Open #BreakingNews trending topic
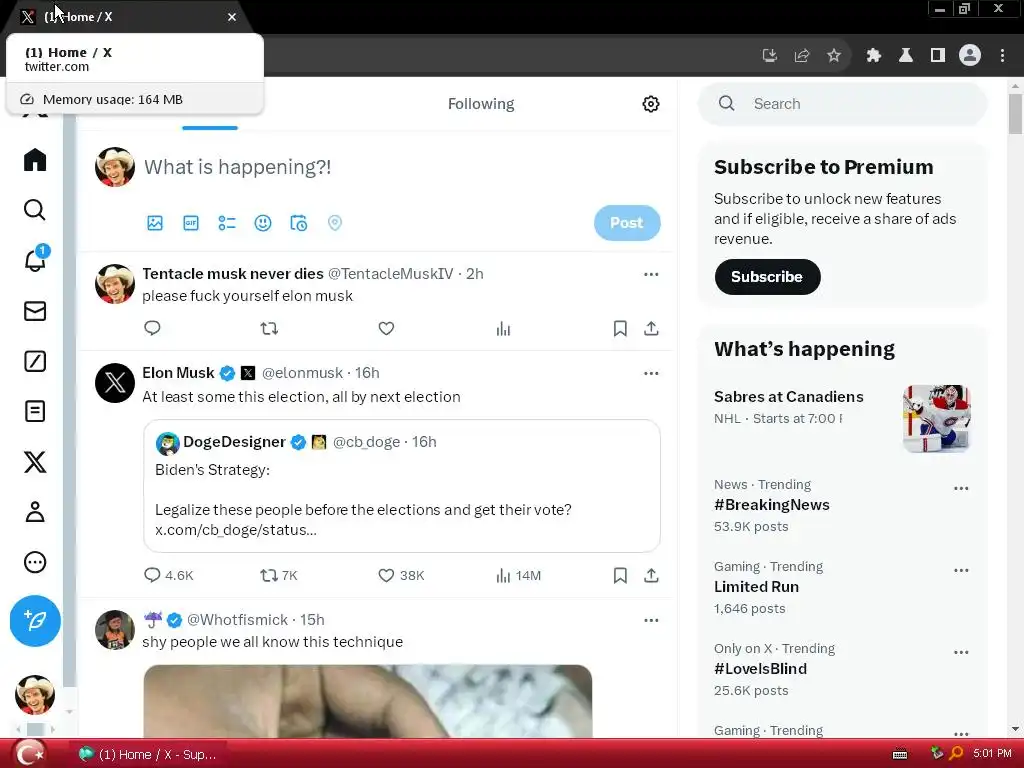 [x=771, y=505]
